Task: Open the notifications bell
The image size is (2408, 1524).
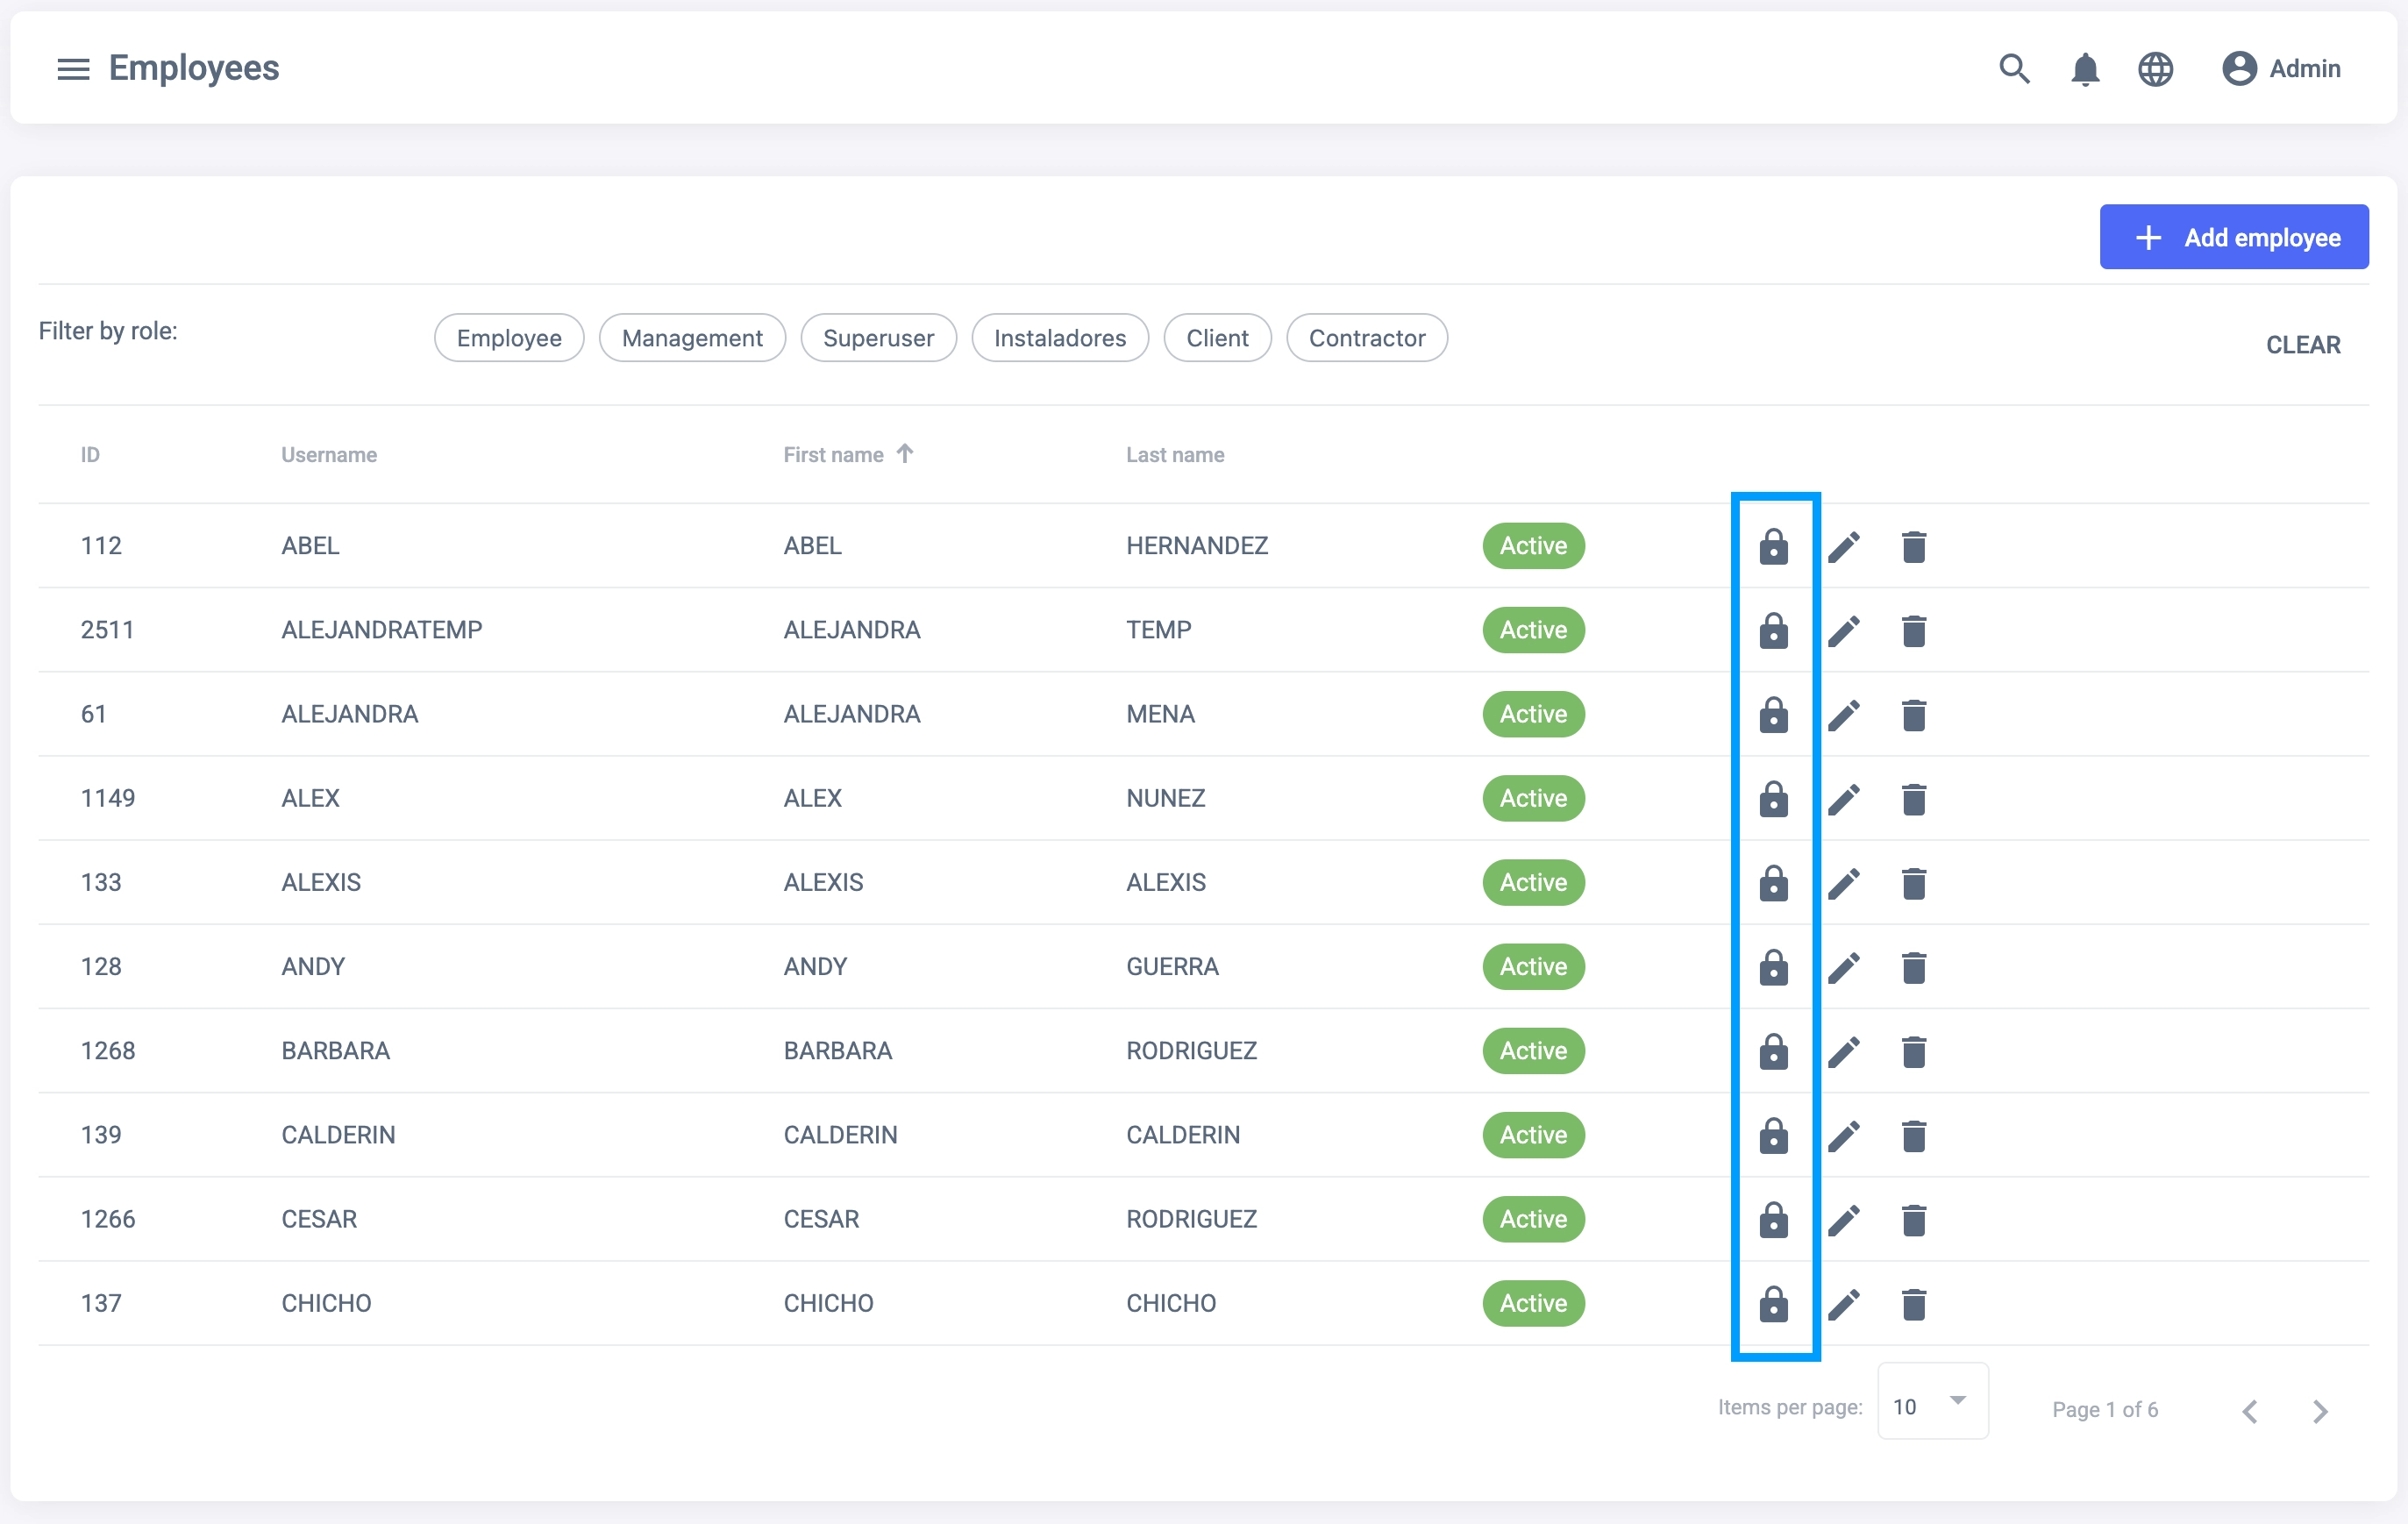Action: coord(2084,69)
